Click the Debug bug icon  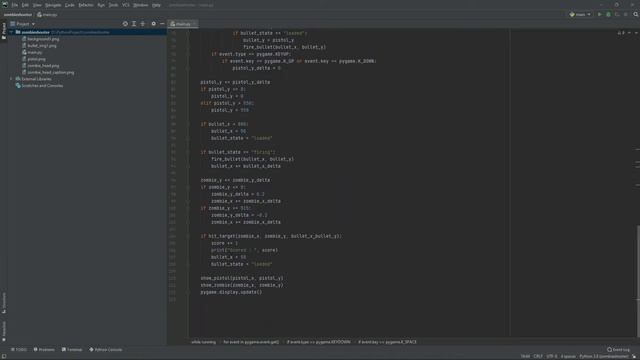(x=608, y=14)
